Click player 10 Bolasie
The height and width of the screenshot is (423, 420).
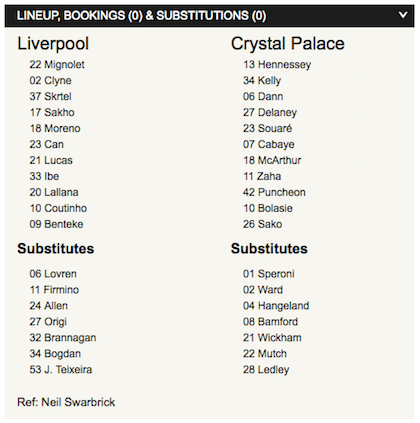coord(268,208)
